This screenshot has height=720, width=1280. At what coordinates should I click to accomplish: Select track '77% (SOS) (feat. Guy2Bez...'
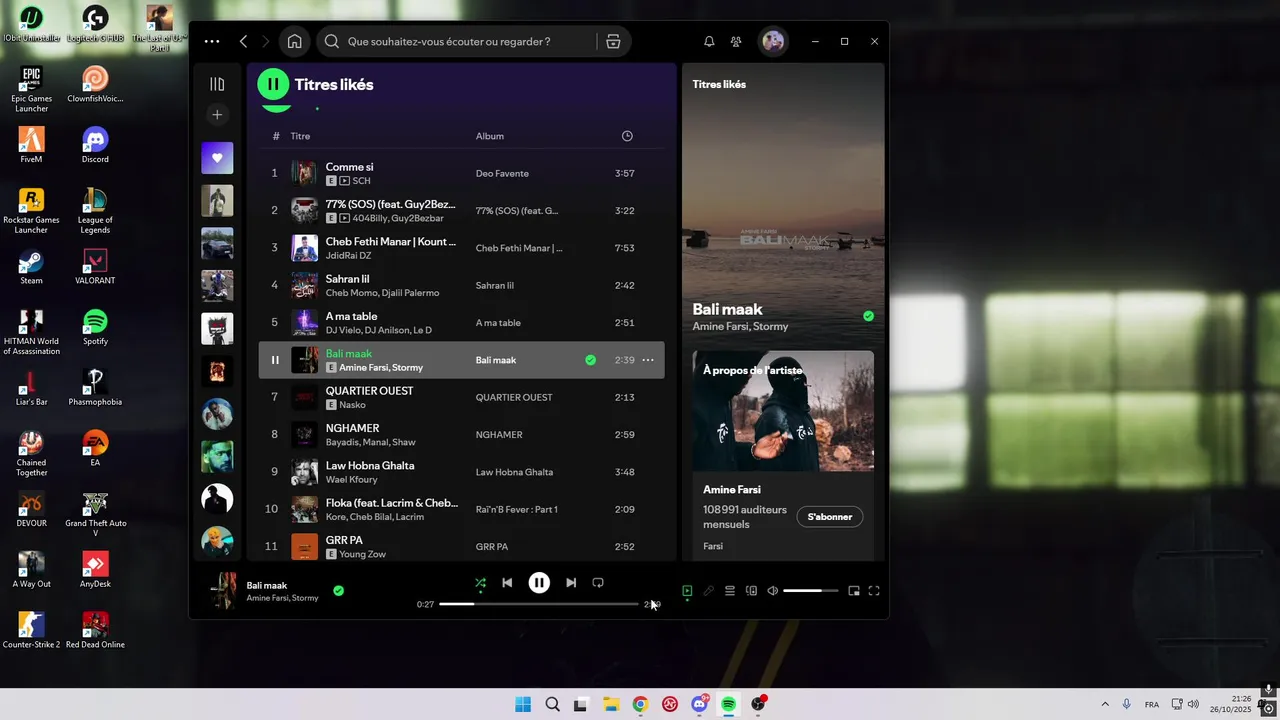(x=391, y=204)
